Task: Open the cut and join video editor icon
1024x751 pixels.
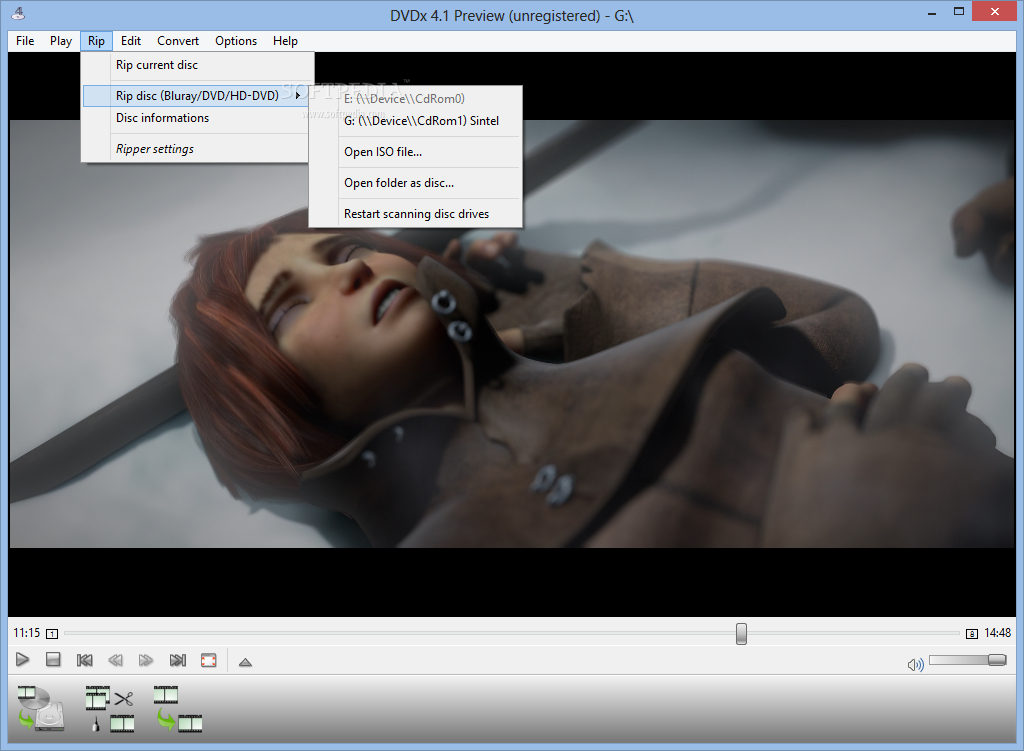Action: [110, 709]
